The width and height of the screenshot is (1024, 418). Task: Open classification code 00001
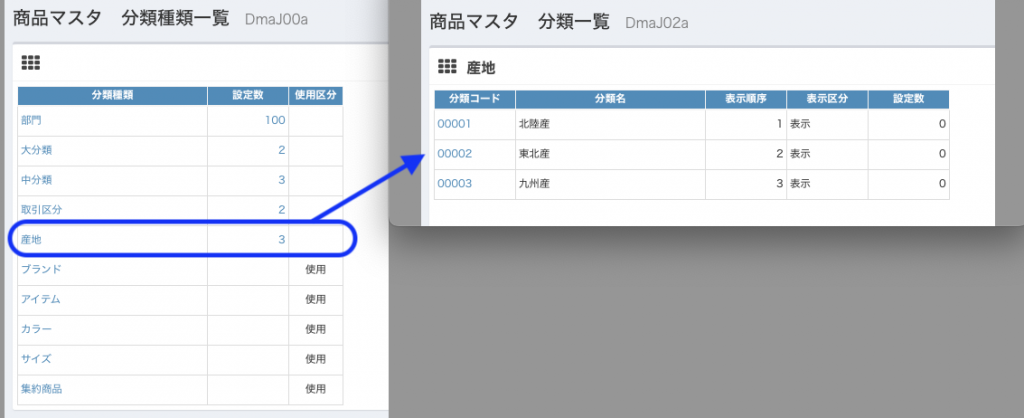[454, 124]
